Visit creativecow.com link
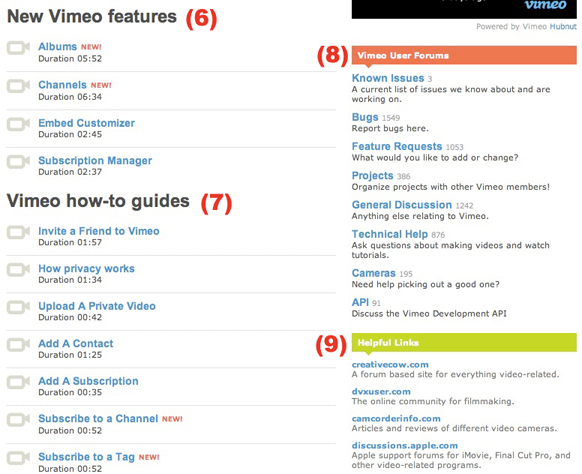Screen dimensions: 582x474 pyautogui.click(x=390, y=365)
